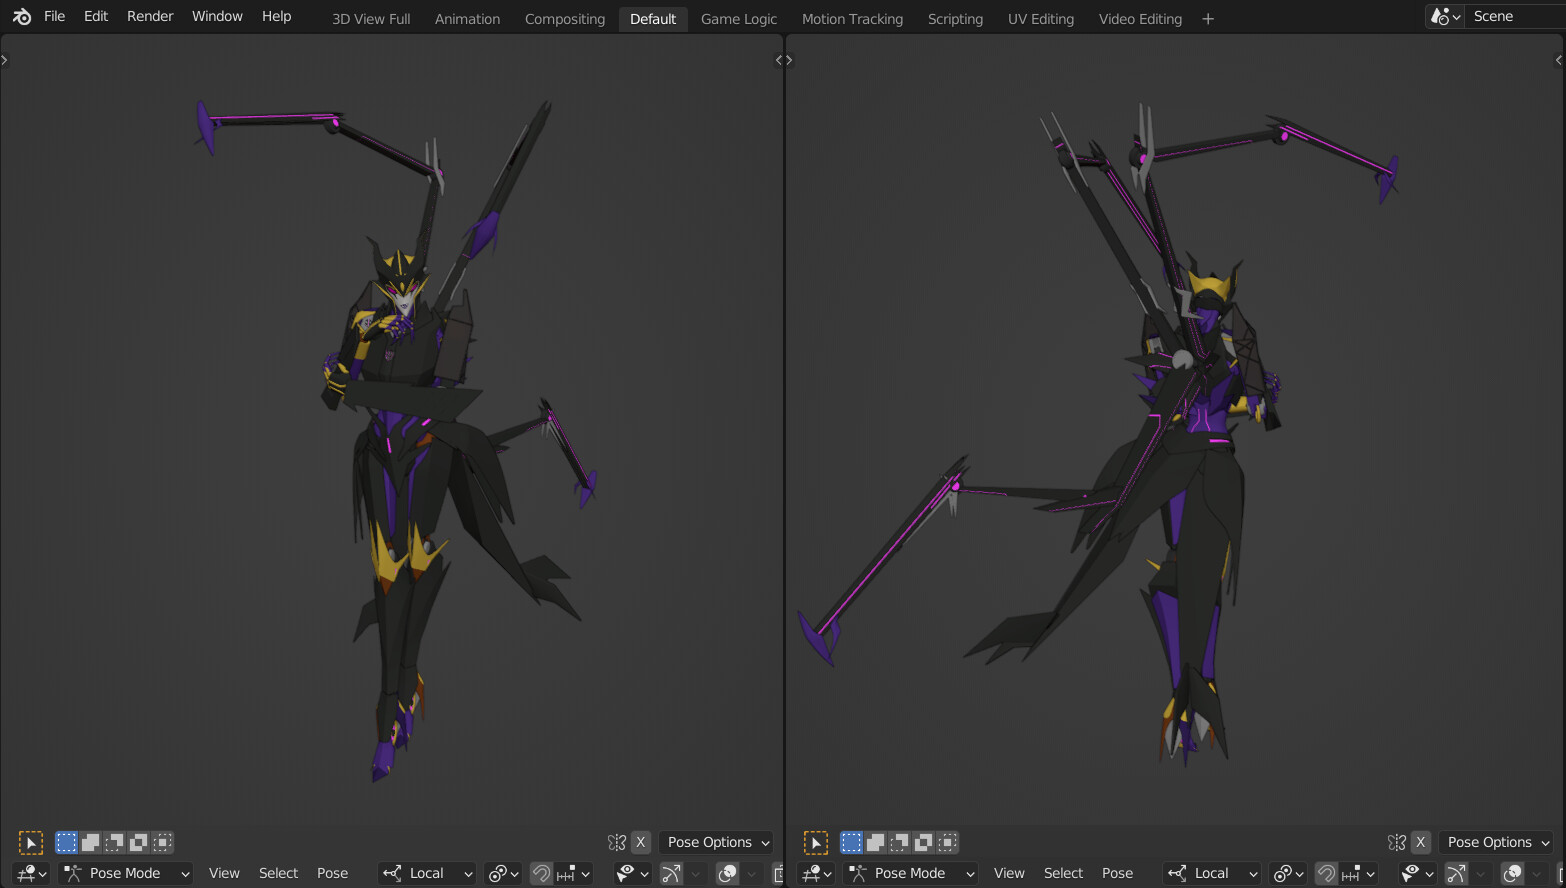Change interaction mode from Pose Mode

click(124, 873)
